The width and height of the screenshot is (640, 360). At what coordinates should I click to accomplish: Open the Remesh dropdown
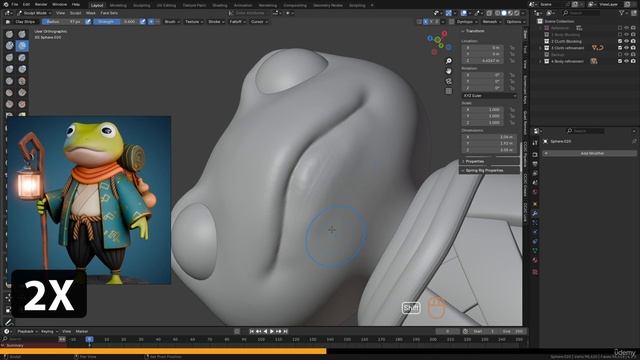pos(491,22)
